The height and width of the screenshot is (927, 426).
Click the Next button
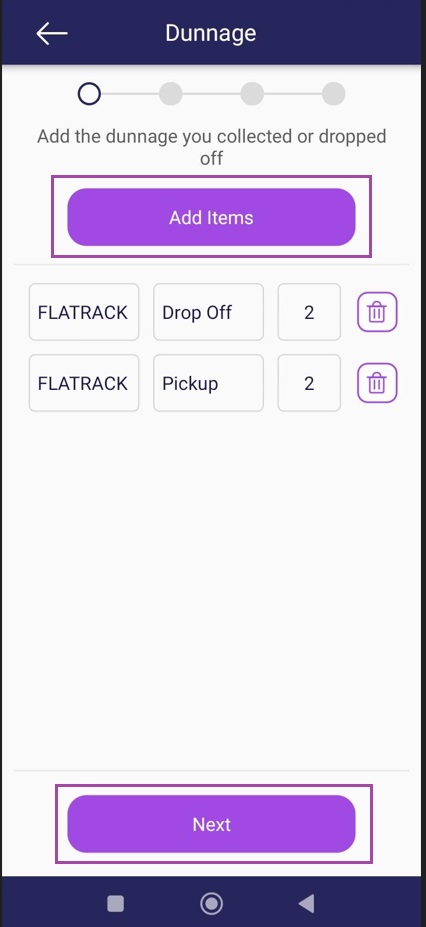point(212,824)
